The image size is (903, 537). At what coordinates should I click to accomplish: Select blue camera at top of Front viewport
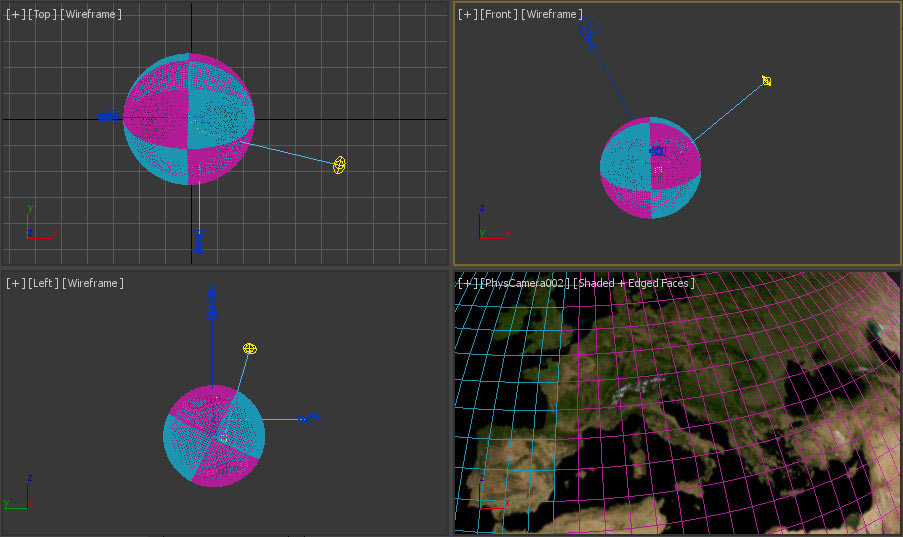587,35
